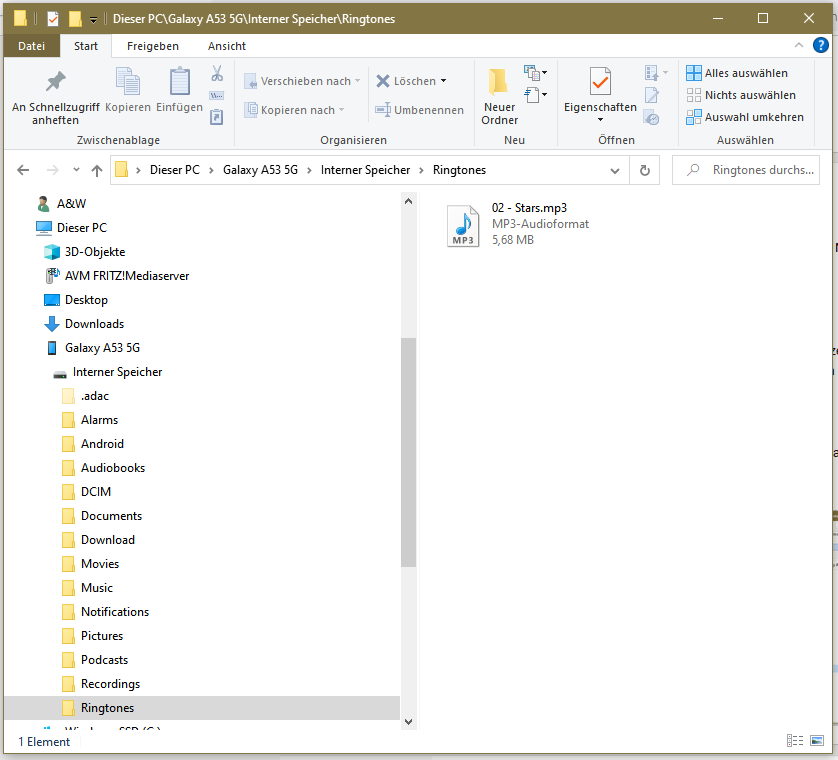Click the Kopieren copy icon
838x760 pixels.
point(128,82)
